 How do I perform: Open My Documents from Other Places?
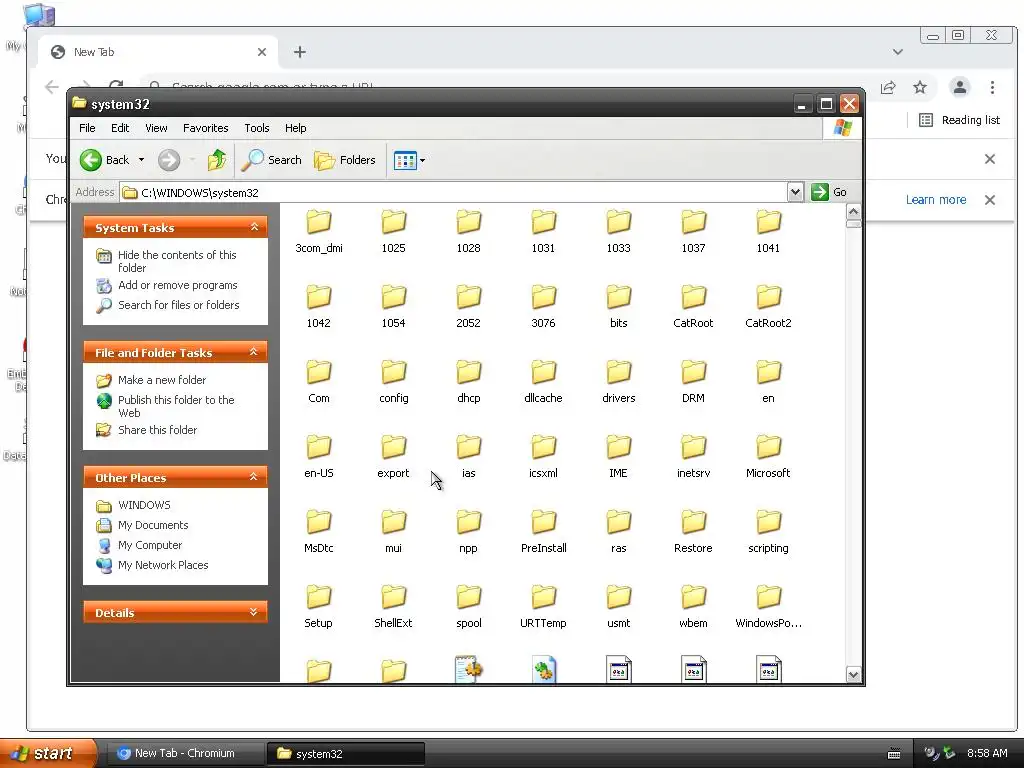click(x=153, y=525)
